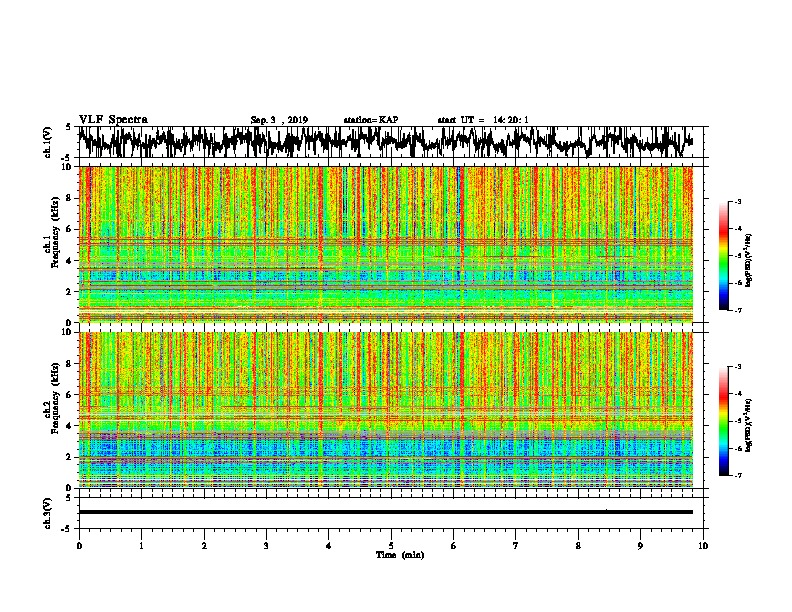The image size is (792, 612).
Task: Click time axis tick label "0"
Action: coord(79,546)
